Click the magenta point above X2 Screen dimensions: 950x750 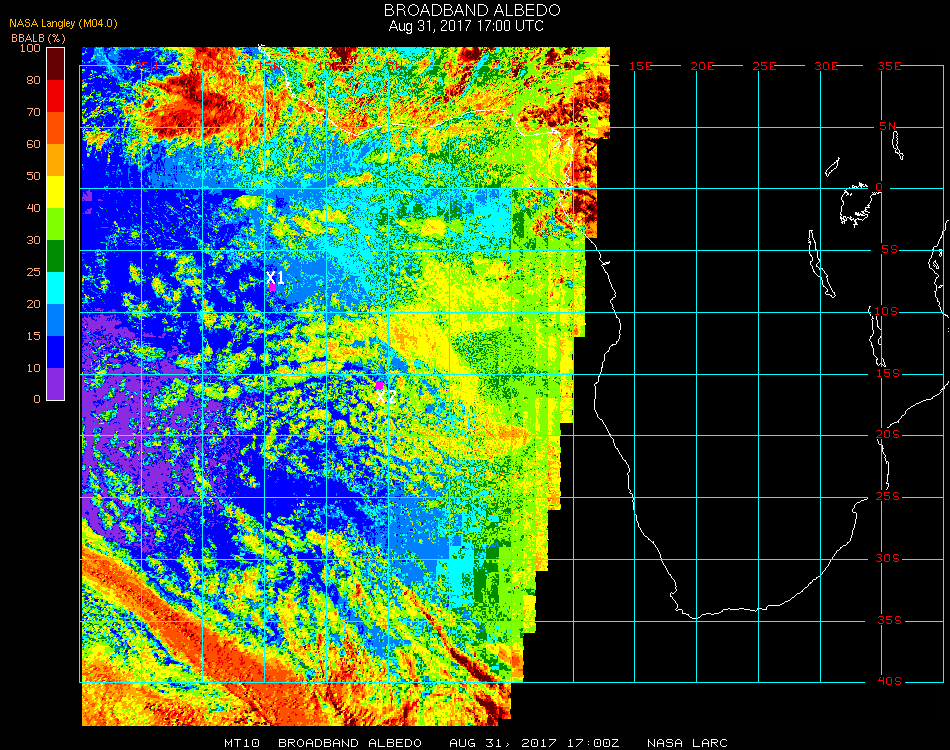pyautogui.click(x=379, y=385)
